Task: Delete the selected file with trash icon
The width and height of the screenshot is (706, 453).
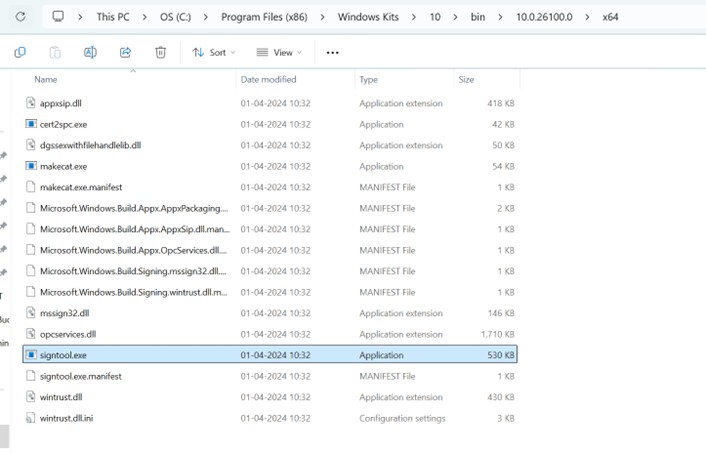Action: coord(160,53)
